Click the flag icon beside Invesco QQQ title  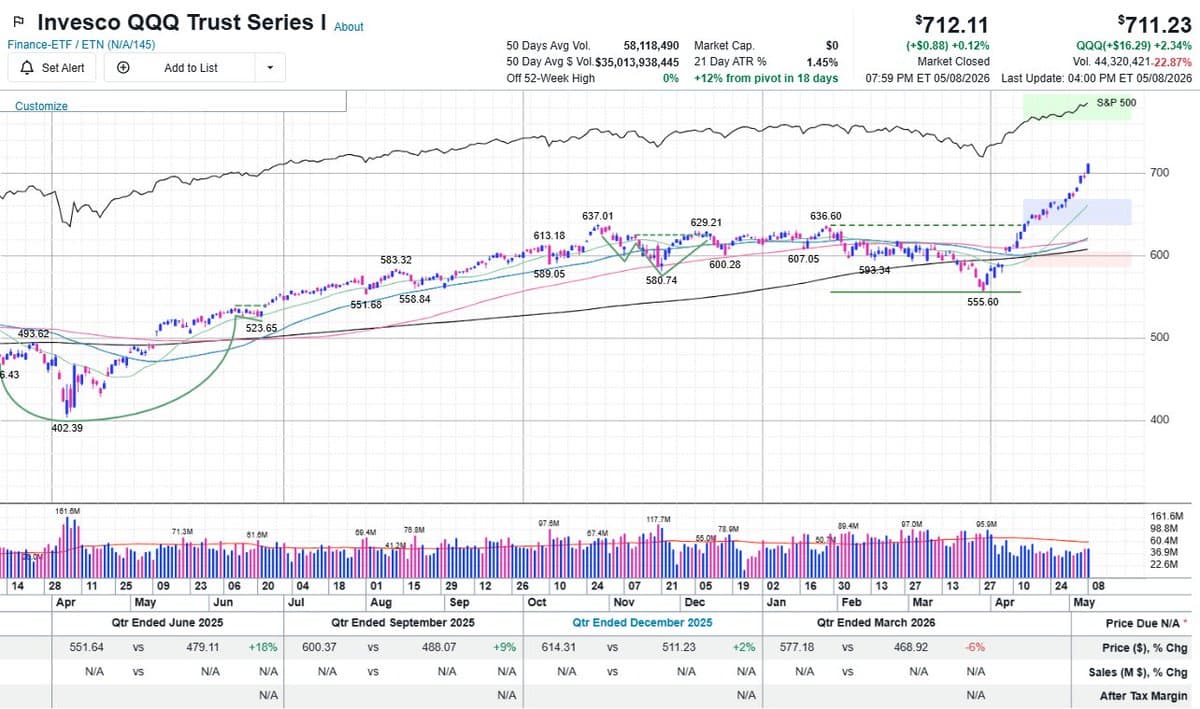click(x=17, y=21)
